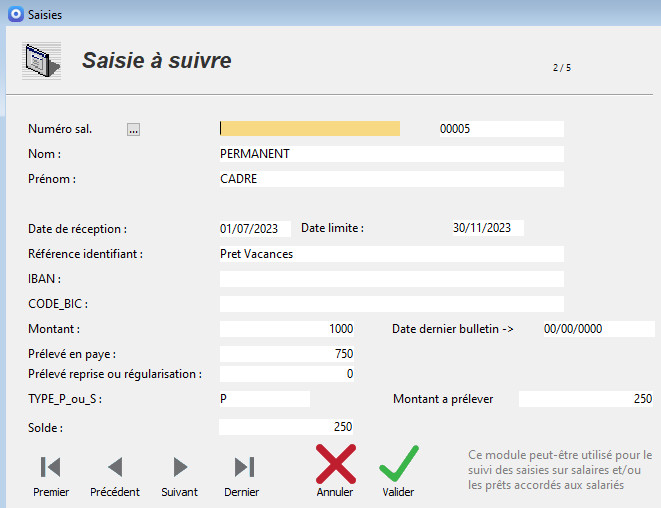Go to previous record (Précédent)
Screen dimensions: 661x508
pos(115,467)
